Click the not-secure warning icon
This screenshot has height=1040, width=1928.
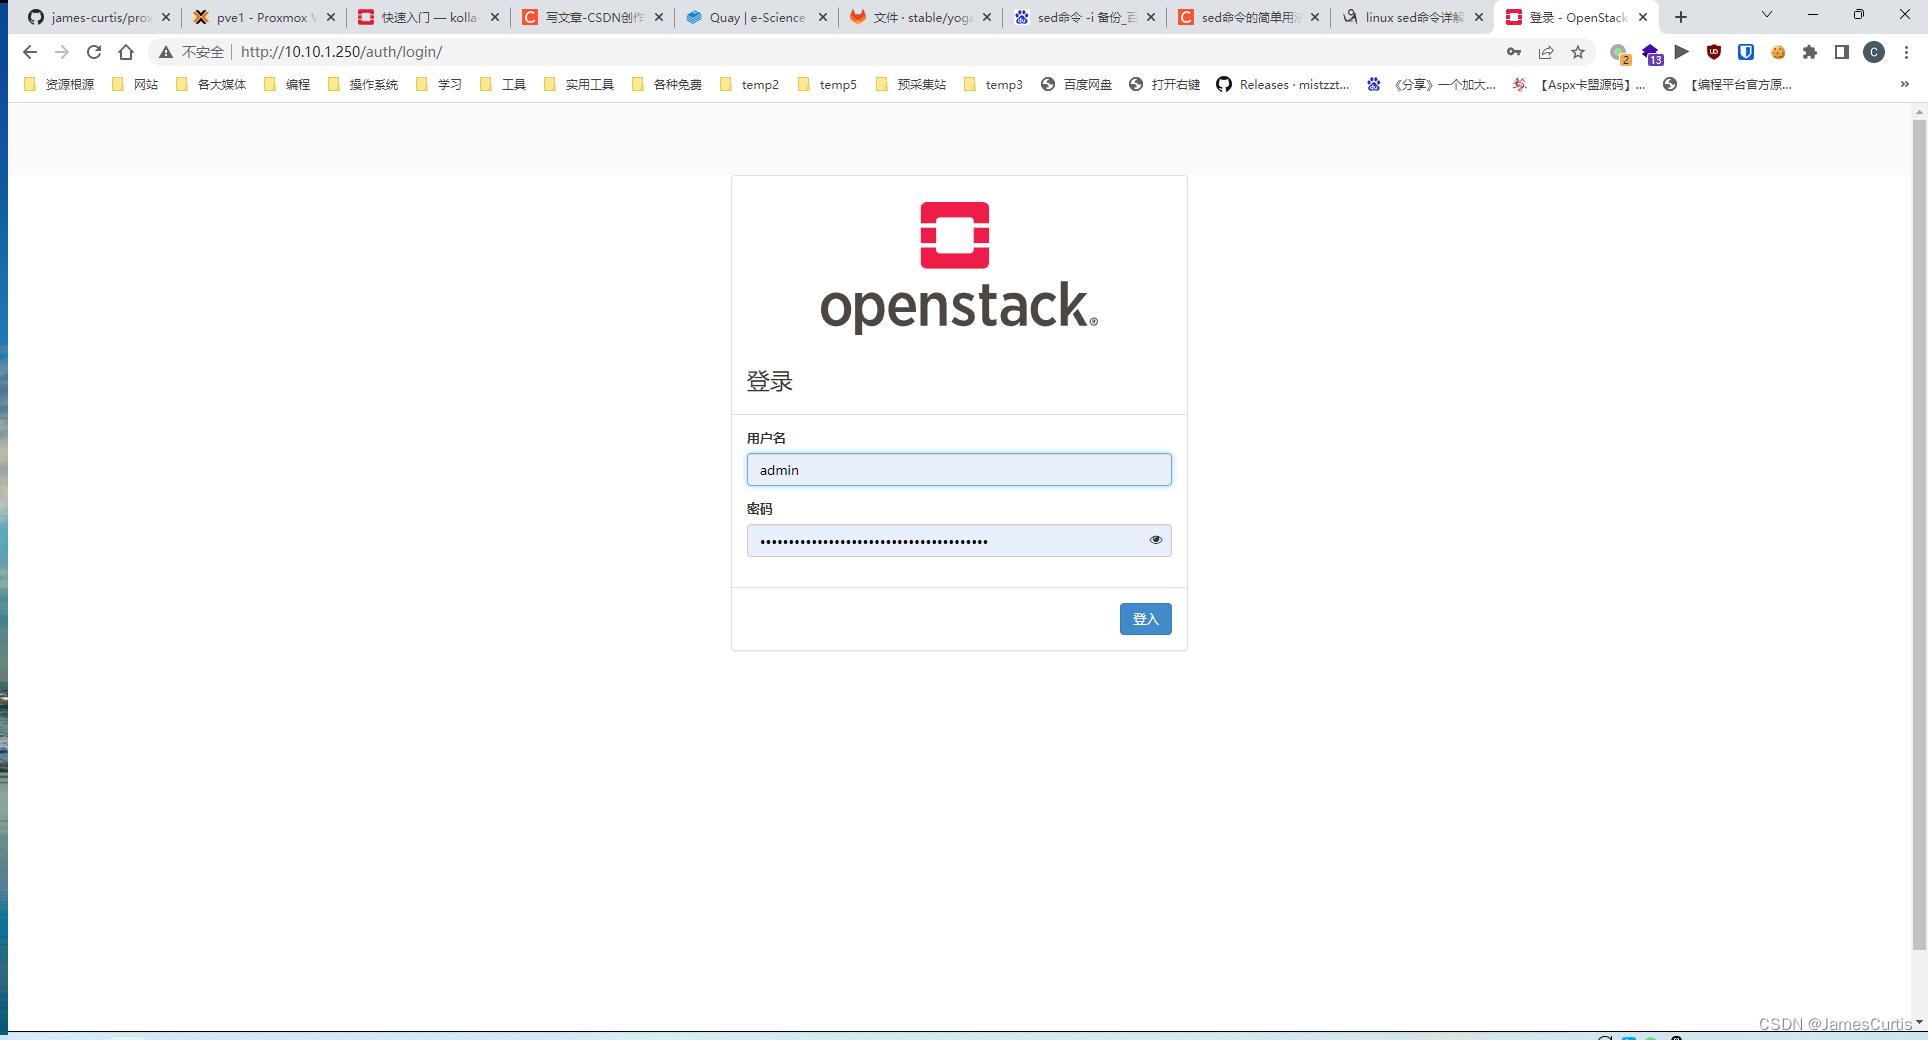(x=166, y=52)
